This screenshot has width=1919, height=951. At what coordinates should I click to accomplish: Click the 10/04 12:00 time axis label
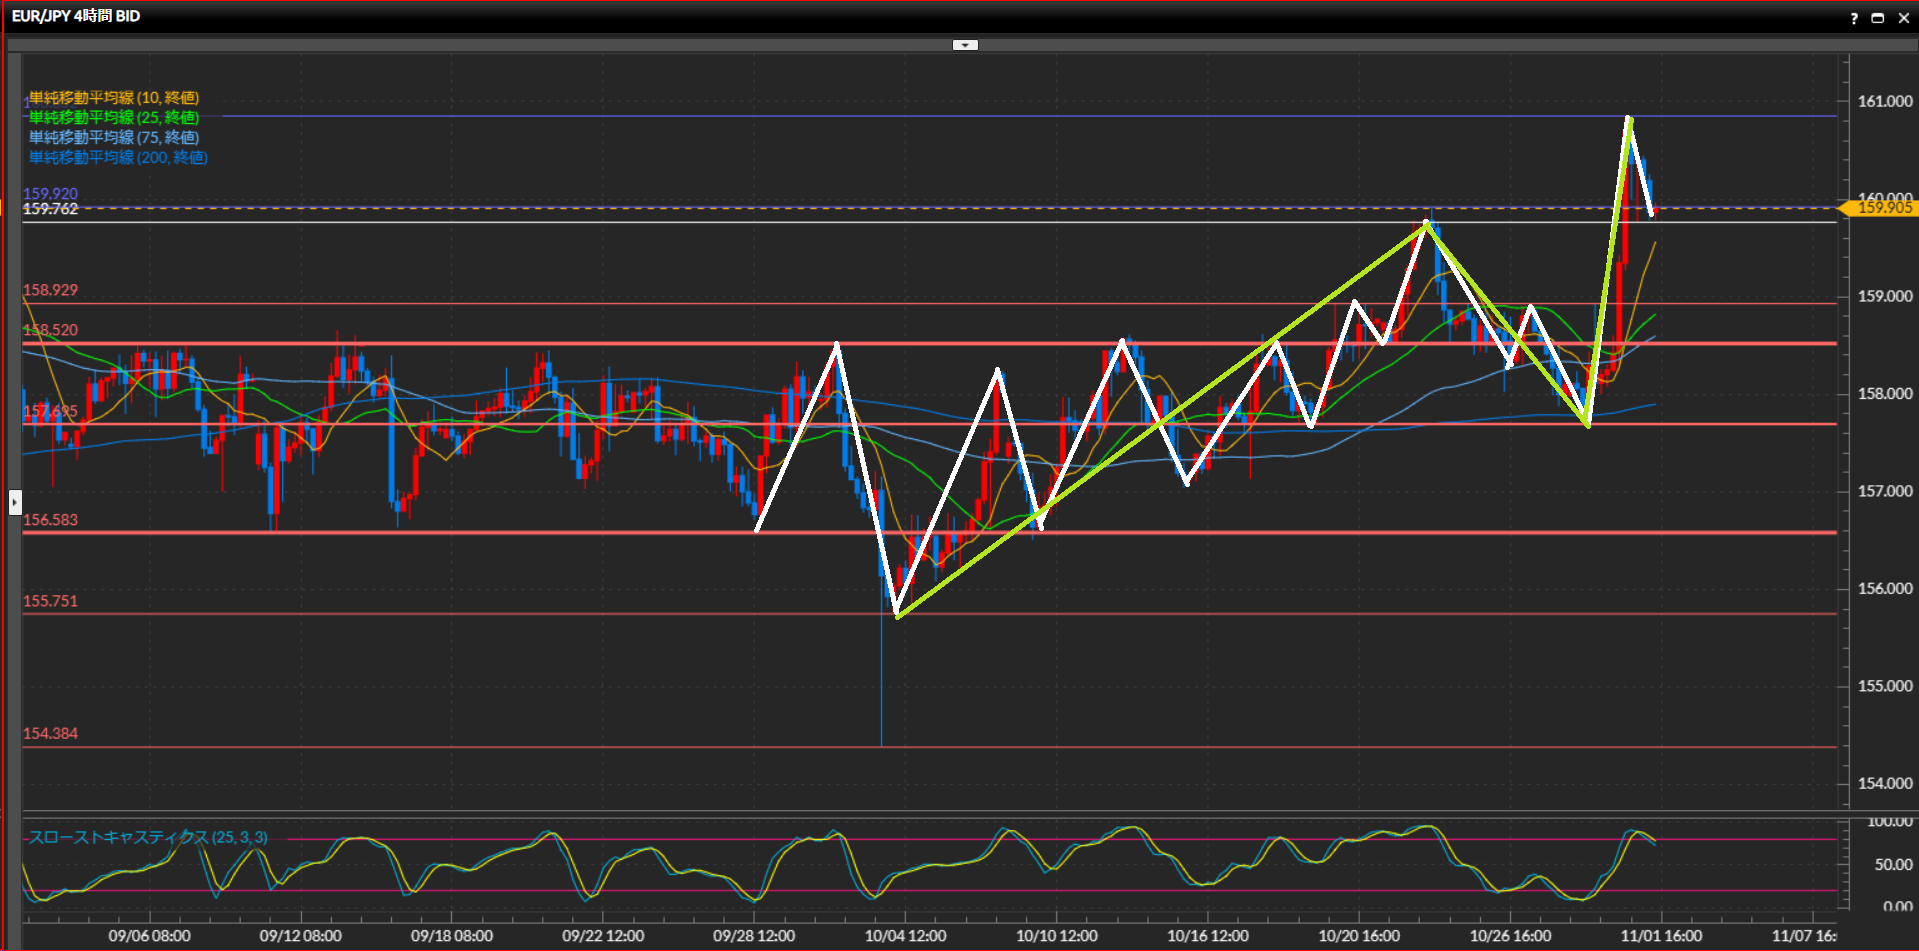click(x=905, y=936)
